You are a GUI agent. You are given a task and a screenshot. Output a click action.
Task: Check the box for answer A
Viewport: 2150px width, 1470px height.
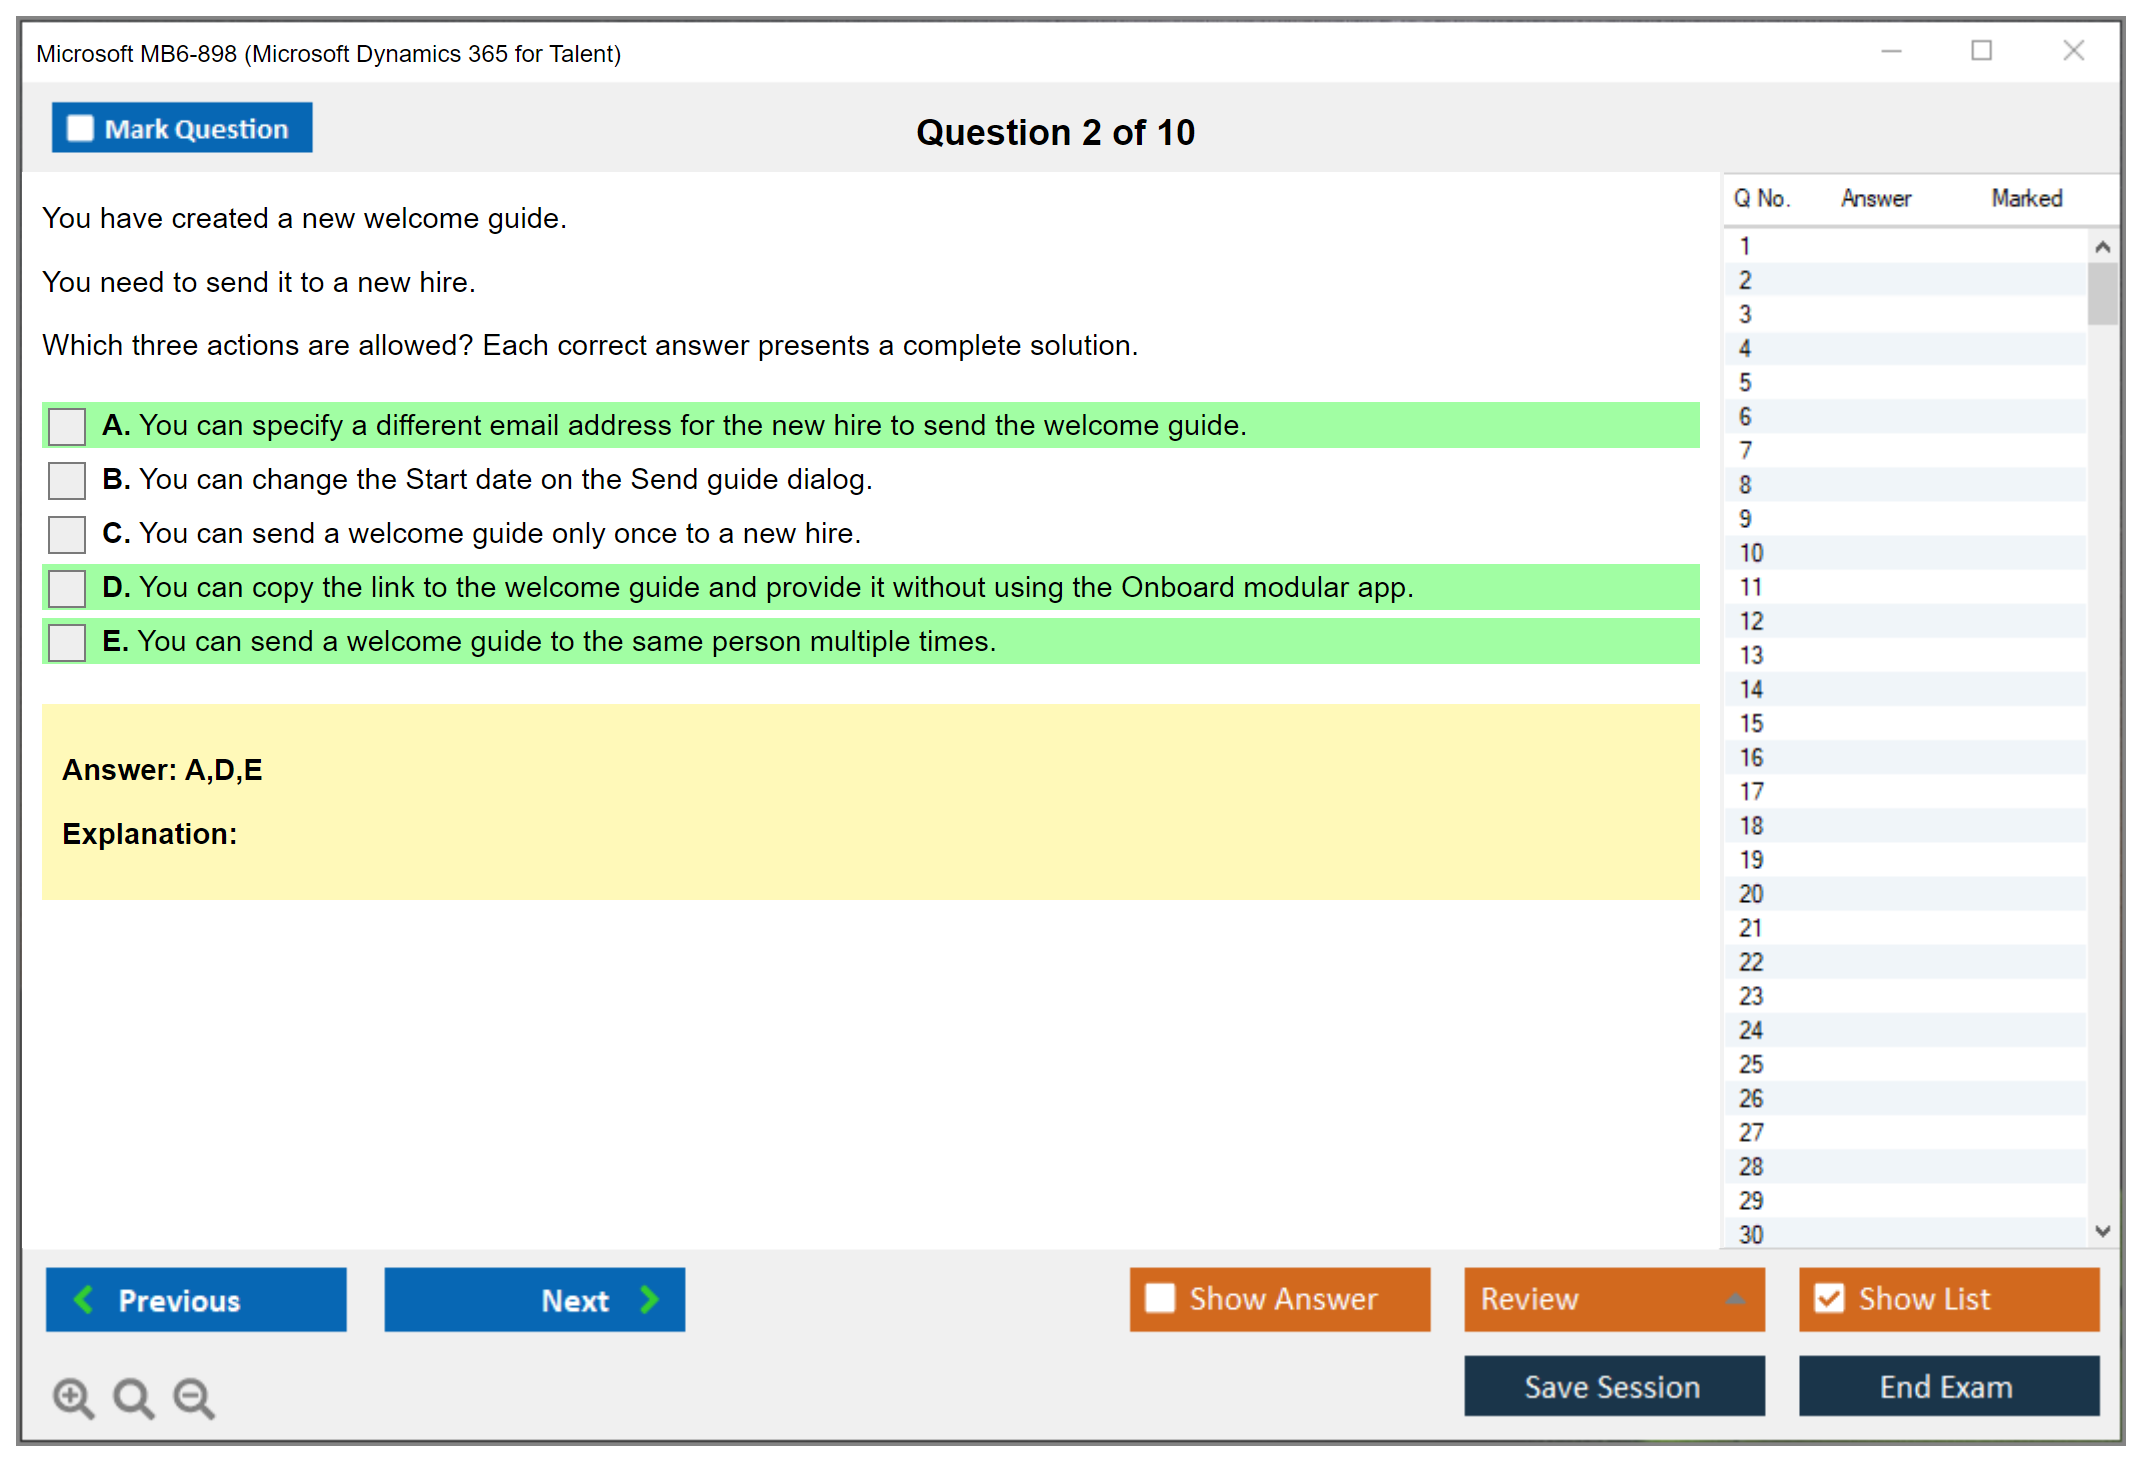[67, 426]
